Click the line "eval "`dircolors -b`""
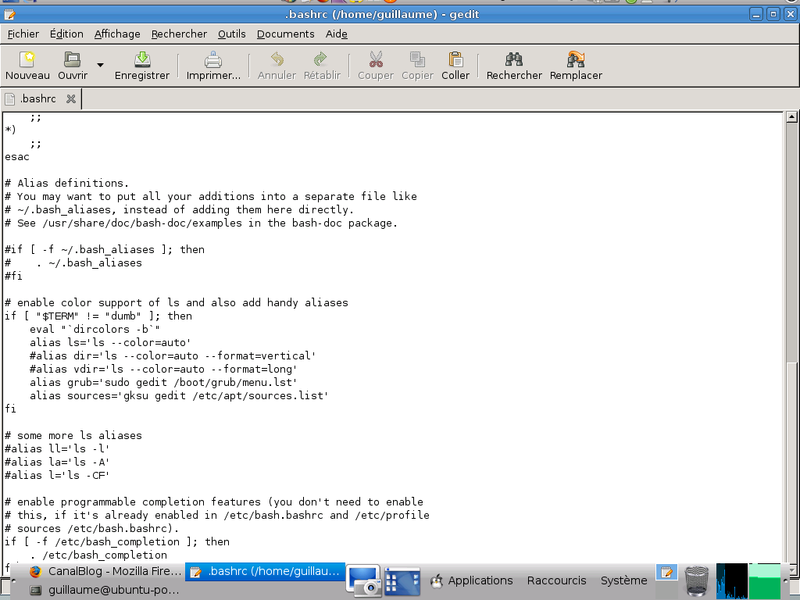Image resolution: width=800 pixels, height=600 pixels. click(94, 330)
